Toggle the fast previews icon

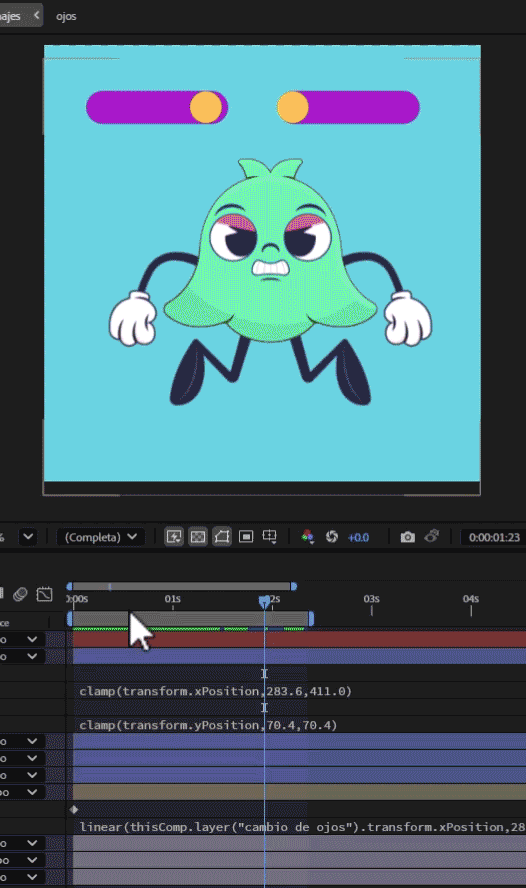(174, 536)
